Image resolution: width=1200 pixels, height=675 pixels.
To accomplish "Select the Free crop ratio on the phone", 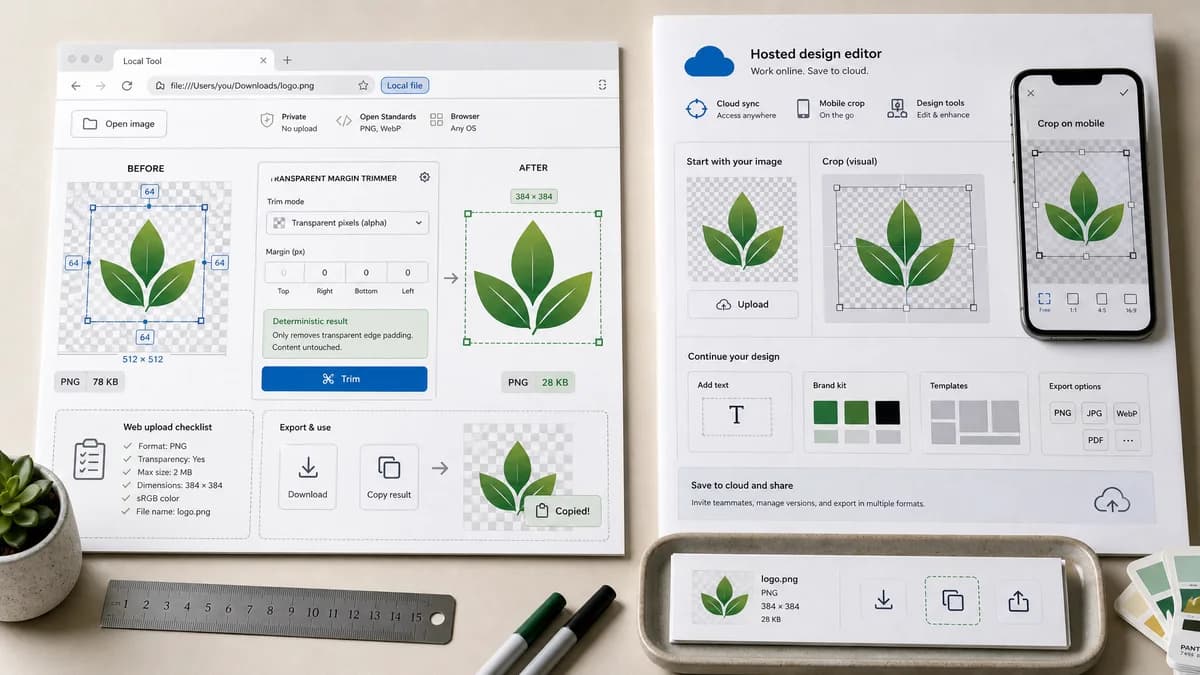I will (x=1044, y=301).
